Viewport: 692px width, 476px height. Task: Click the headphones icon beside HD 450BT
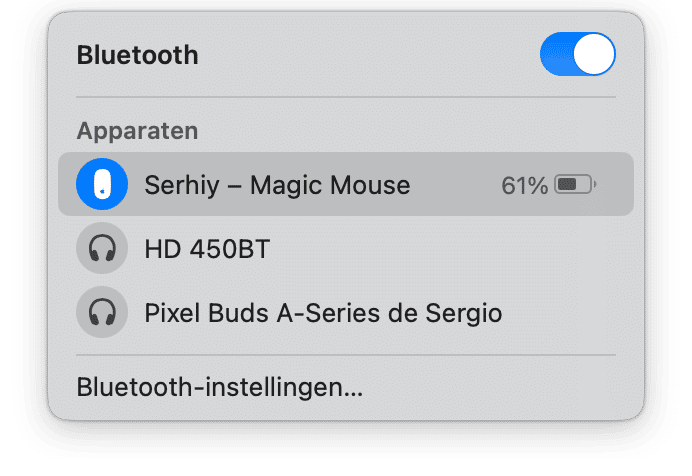(x=102, y=248)
